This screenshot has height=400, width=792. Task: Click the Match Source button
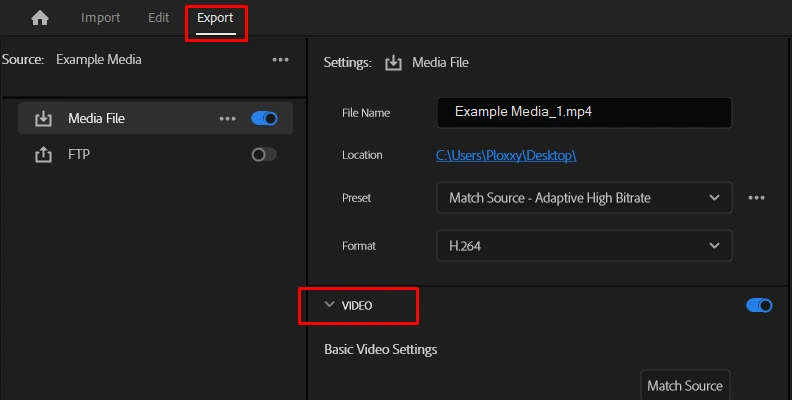[x=685, y=385]
